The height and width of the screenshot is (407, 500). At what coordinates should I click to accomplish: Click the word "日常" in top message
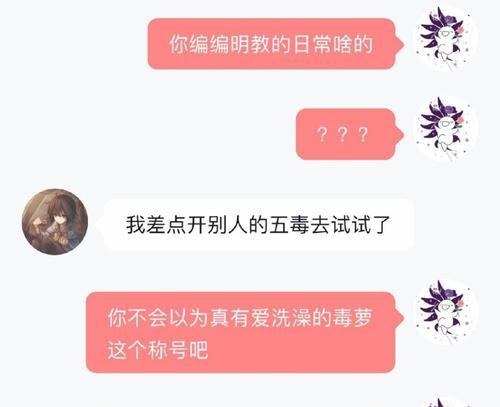[x=312, y=44]
